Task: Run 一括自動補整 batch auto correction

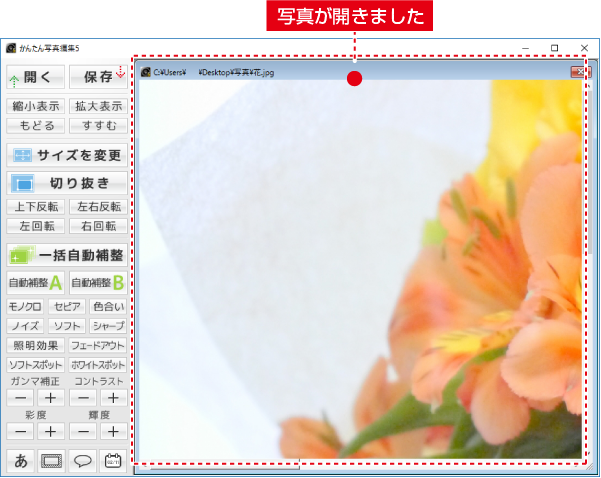Action: click(x=67, y=255)
